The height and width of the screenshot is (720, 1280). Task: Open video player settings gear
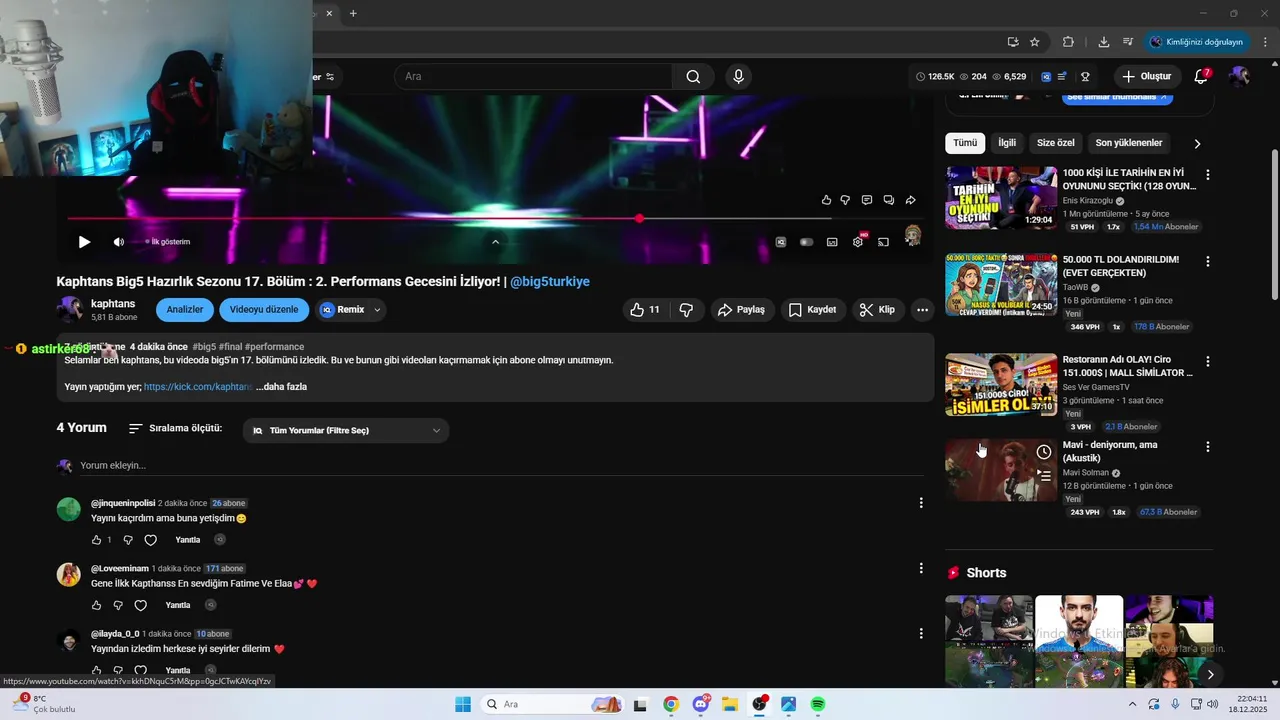[858, 242]
